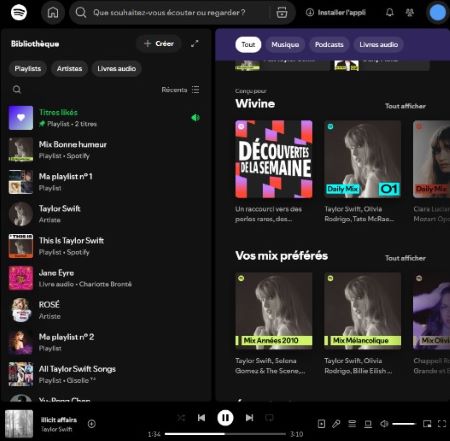
Task: Click the list view icon next to Récents
Action: (196, 89)
